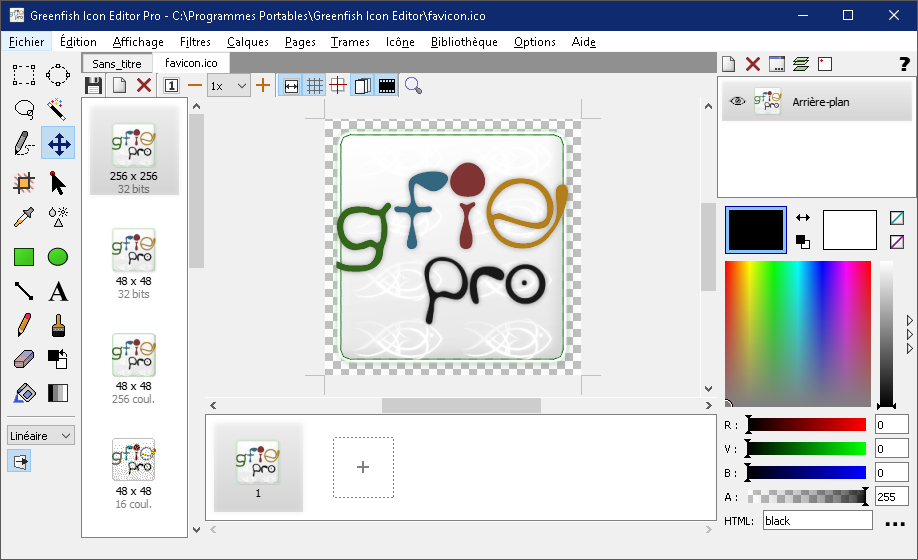The image size is (918, 560).
Task: Add a new frame with the dashed plus box
Action: [x=364, y=468]
